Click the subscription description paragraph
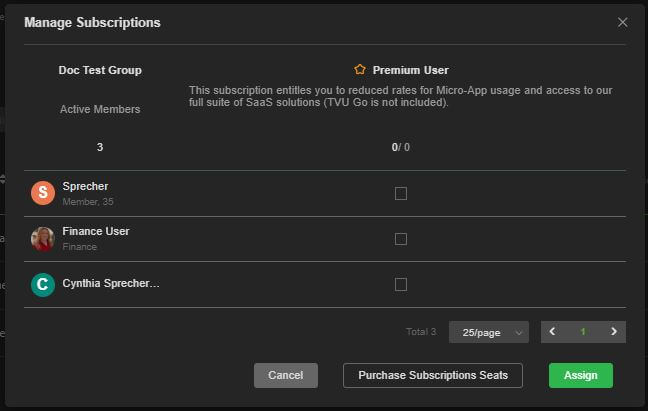 400,96
